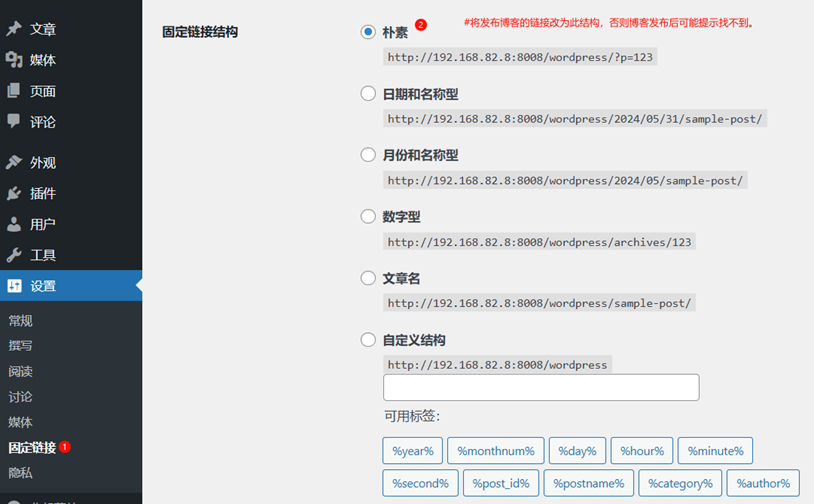
Task: Open the 撰写 settings submenu
Action: click(21, 346)
